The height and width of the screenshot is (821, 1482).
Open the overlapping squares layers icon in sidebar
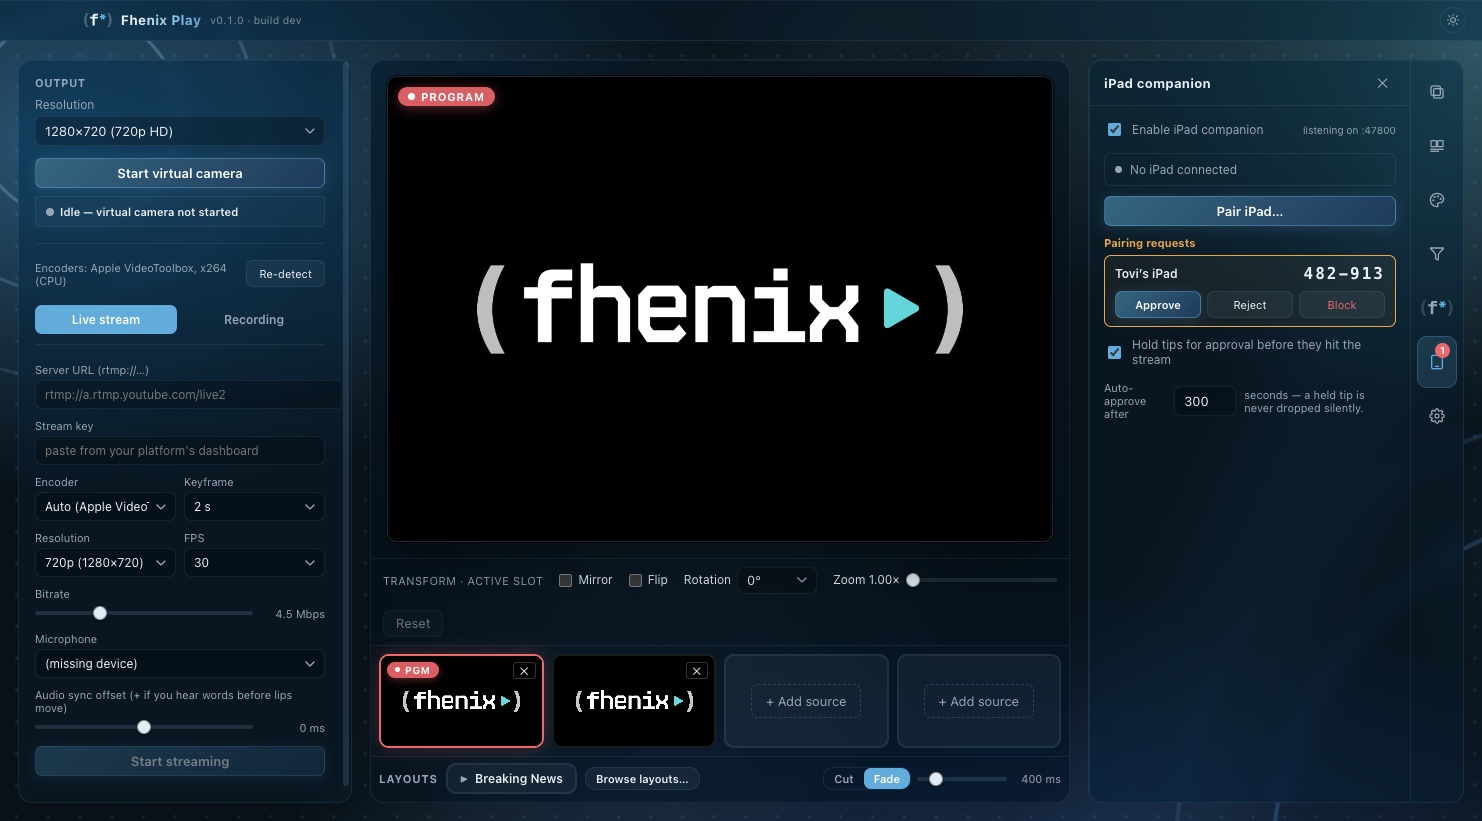click(1437, 92)
